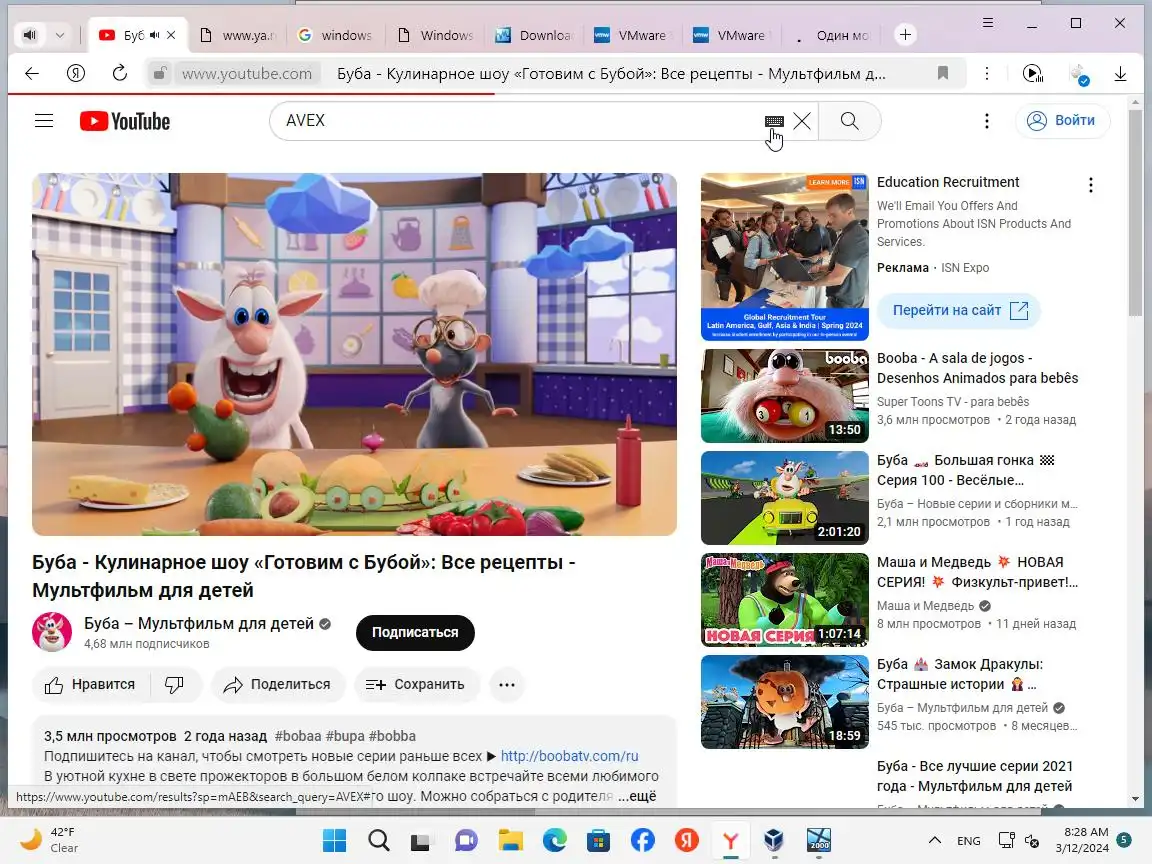Image resolution: width=1152 pixels, height=864 pixels.
Task: Click the site padlock connection icon
Action: point(159,73)
